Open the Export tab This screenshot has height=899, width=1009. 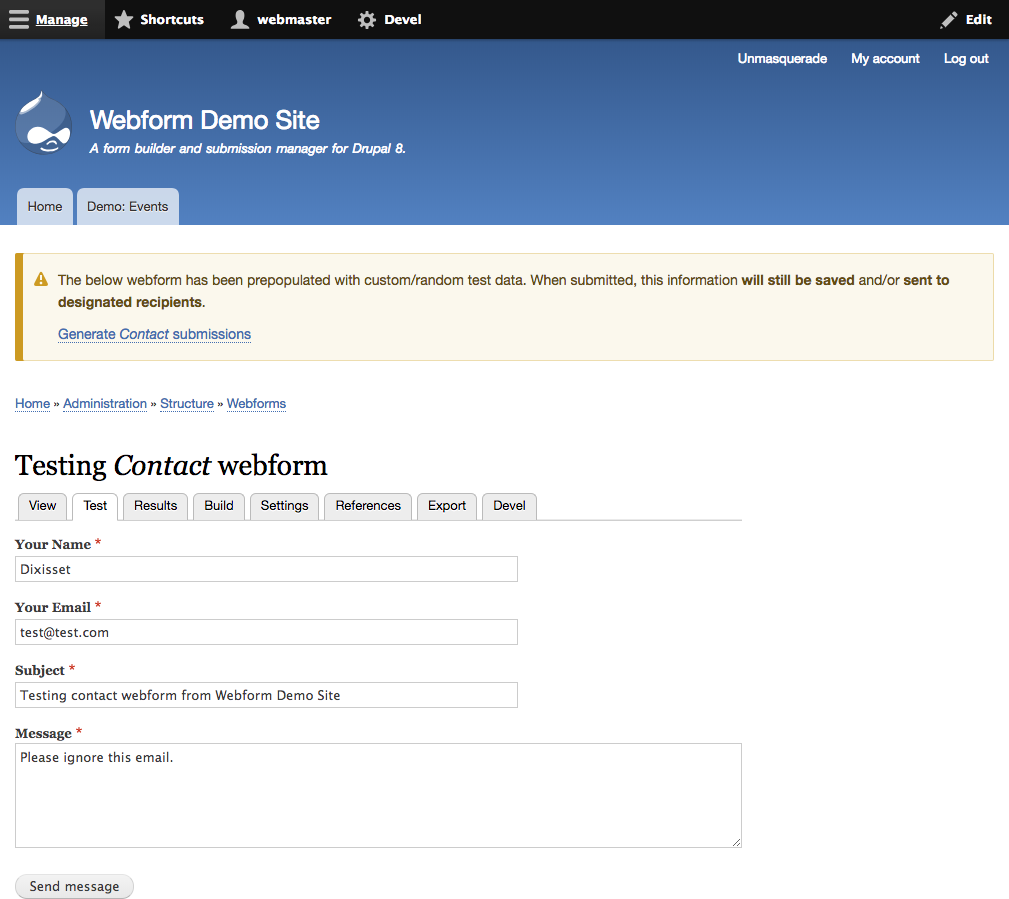tap(447, 506)
